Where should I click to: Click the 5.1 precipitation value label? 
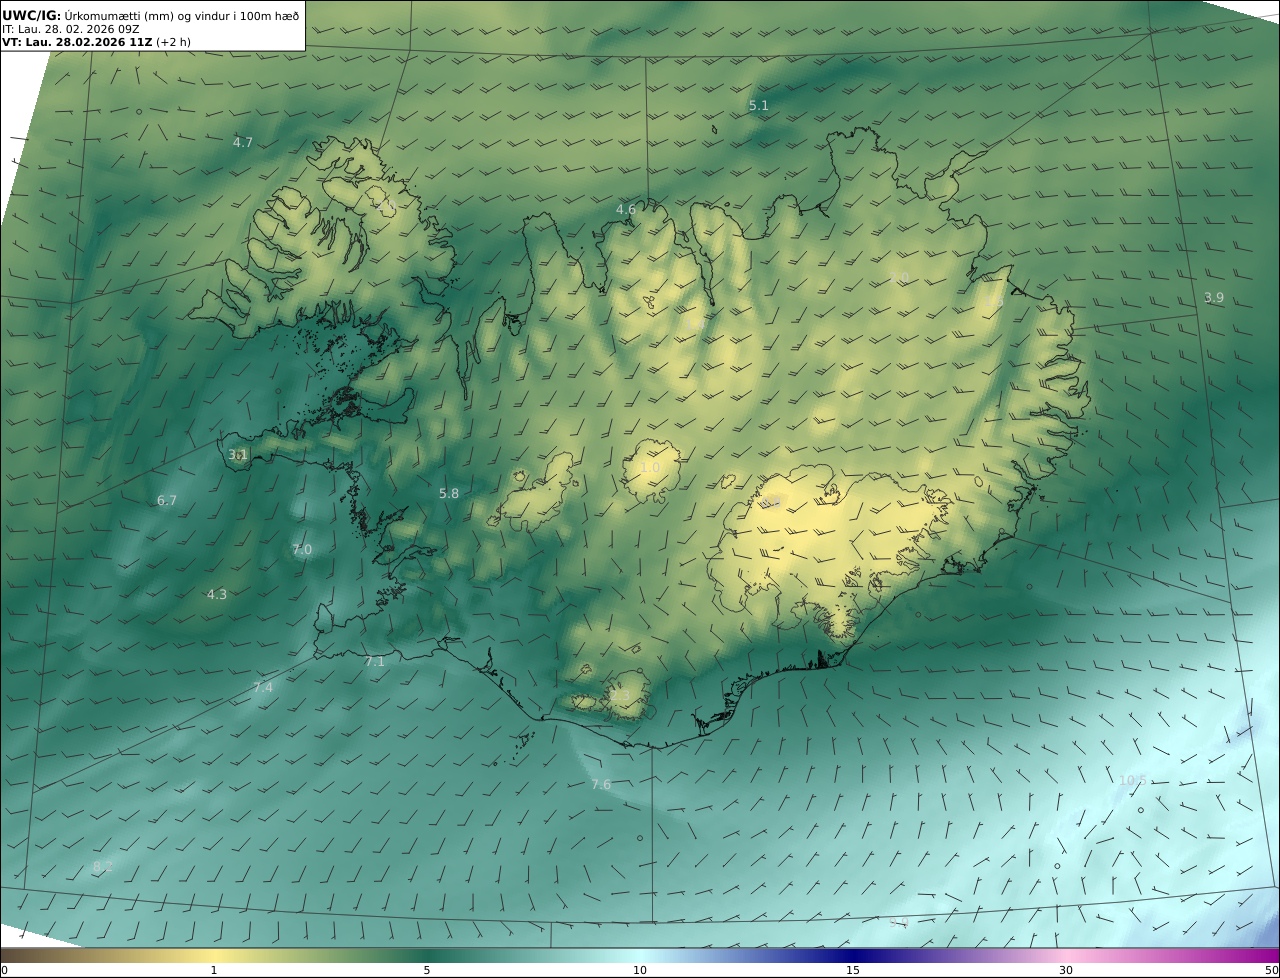(759, 105)
